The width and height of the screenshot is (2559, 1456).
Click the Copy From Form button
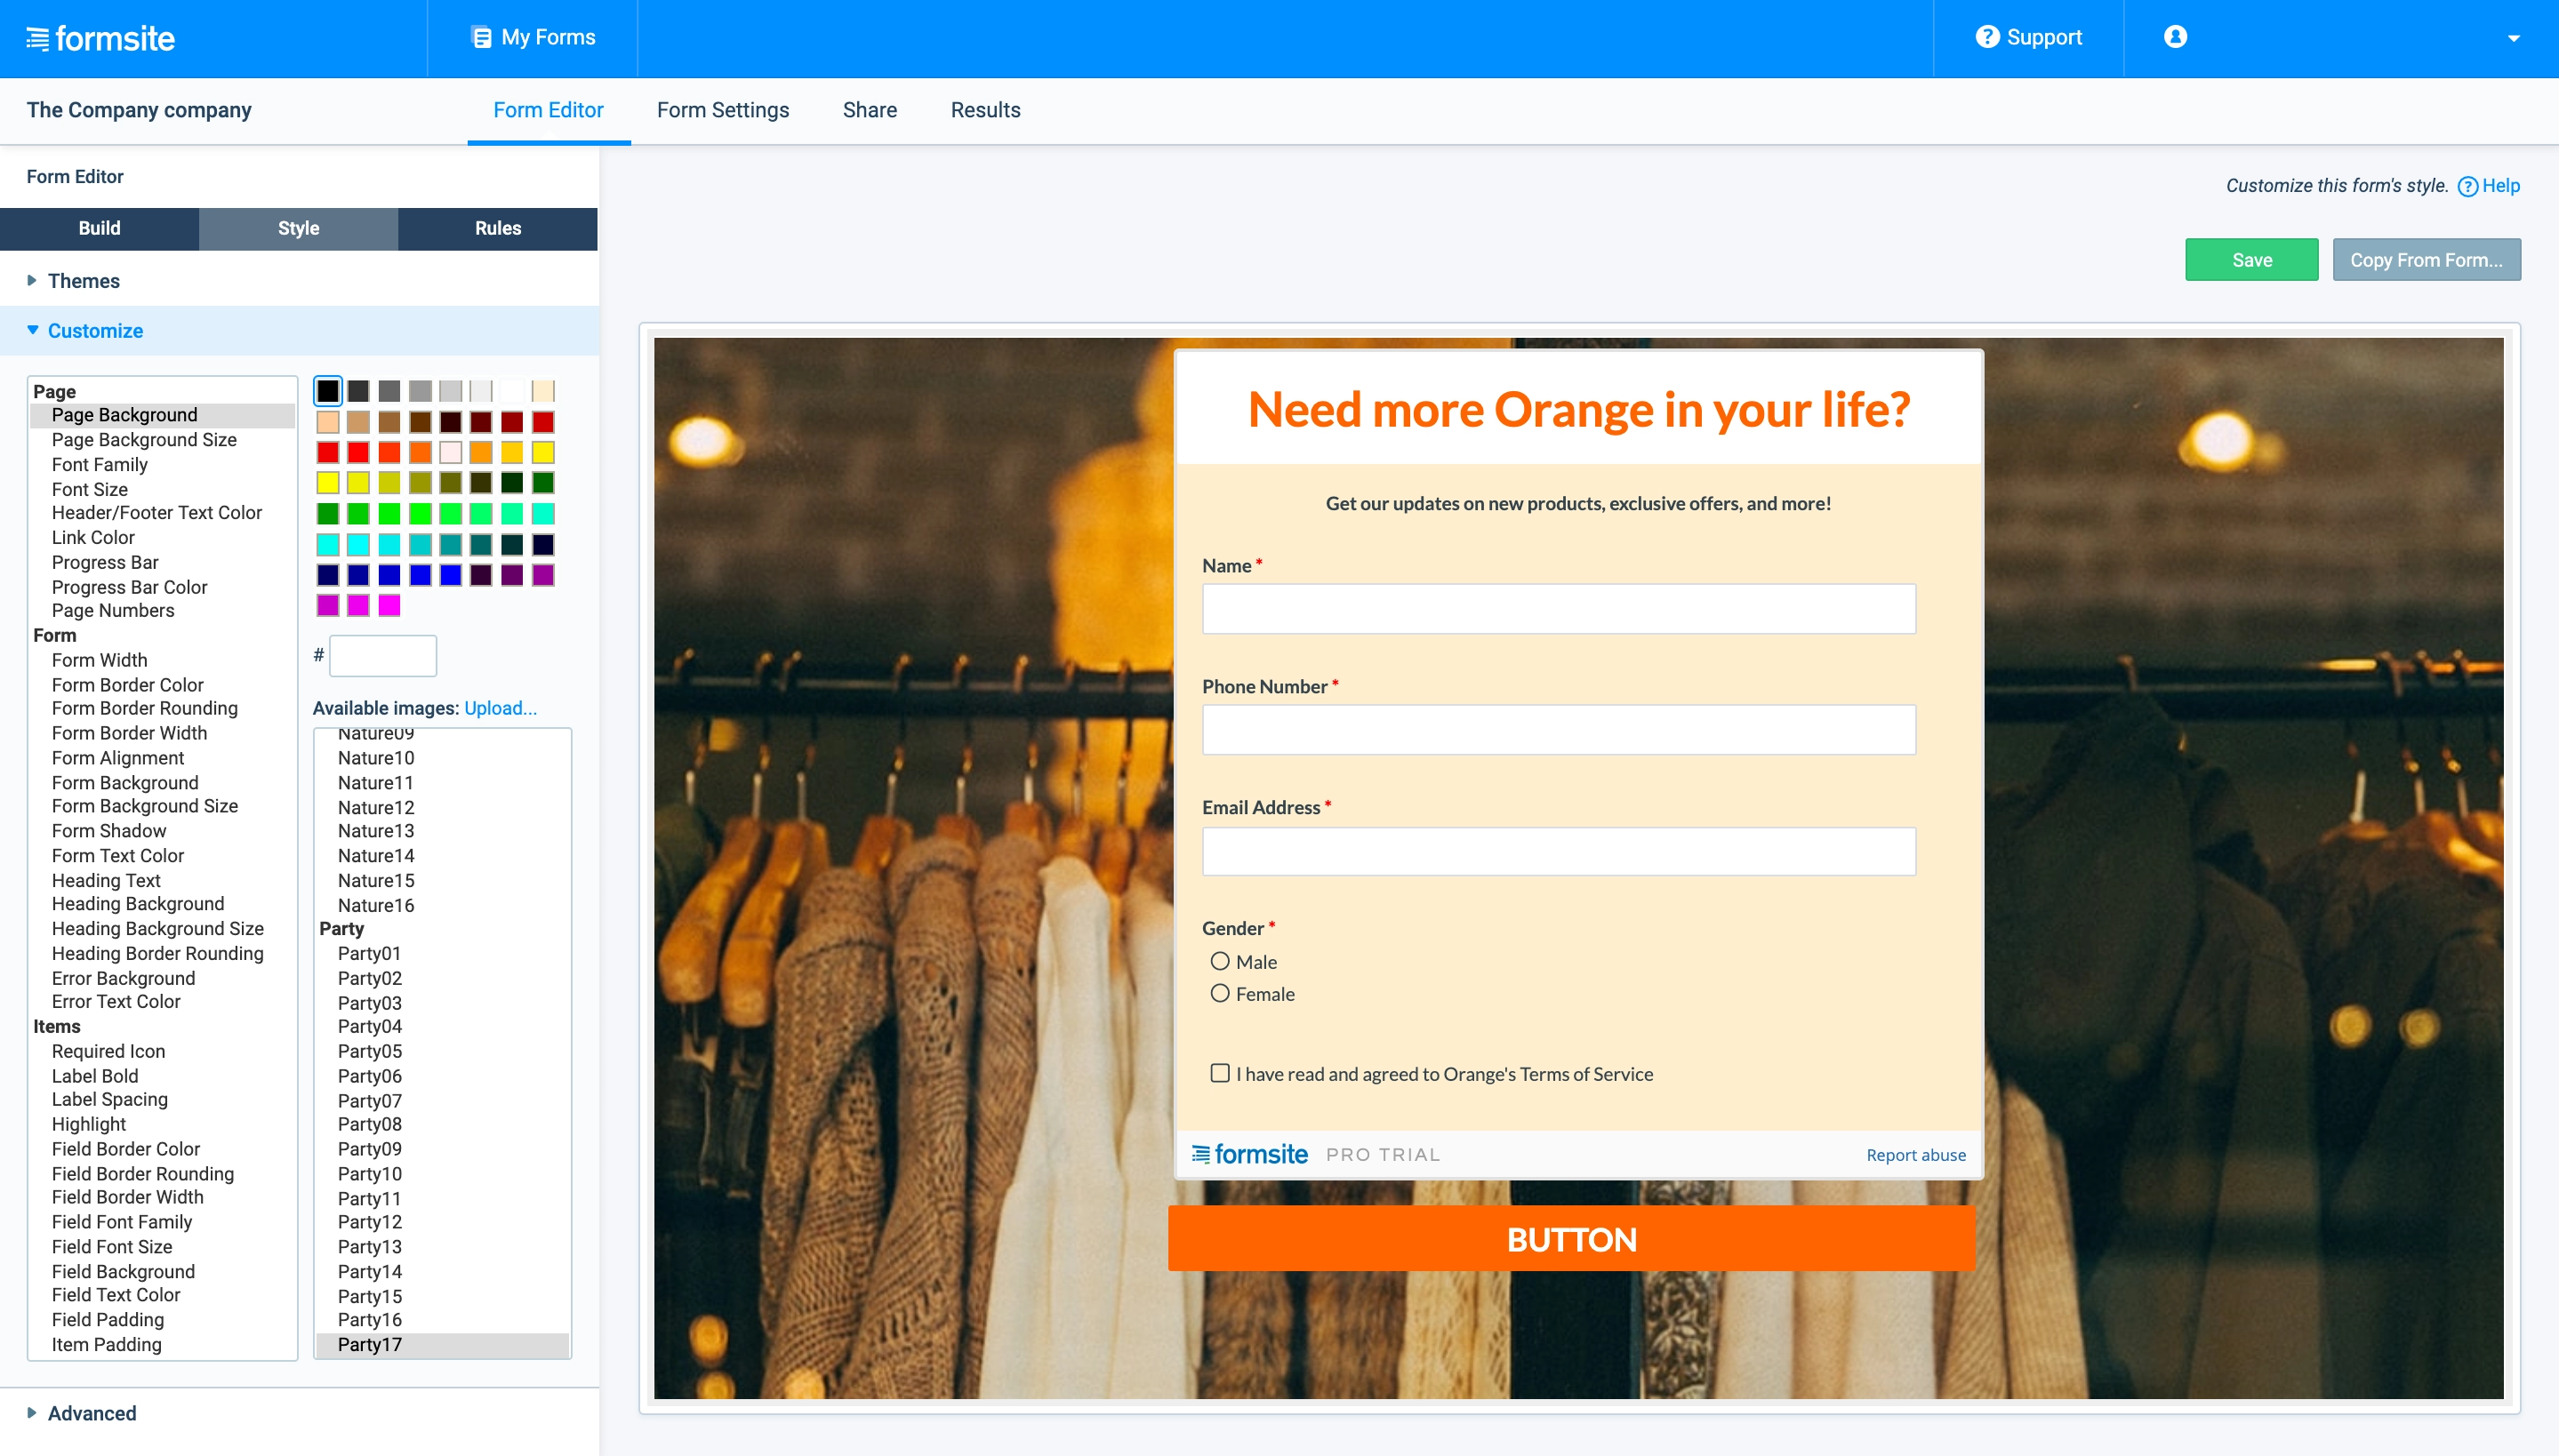click(x=2426, y=259)
